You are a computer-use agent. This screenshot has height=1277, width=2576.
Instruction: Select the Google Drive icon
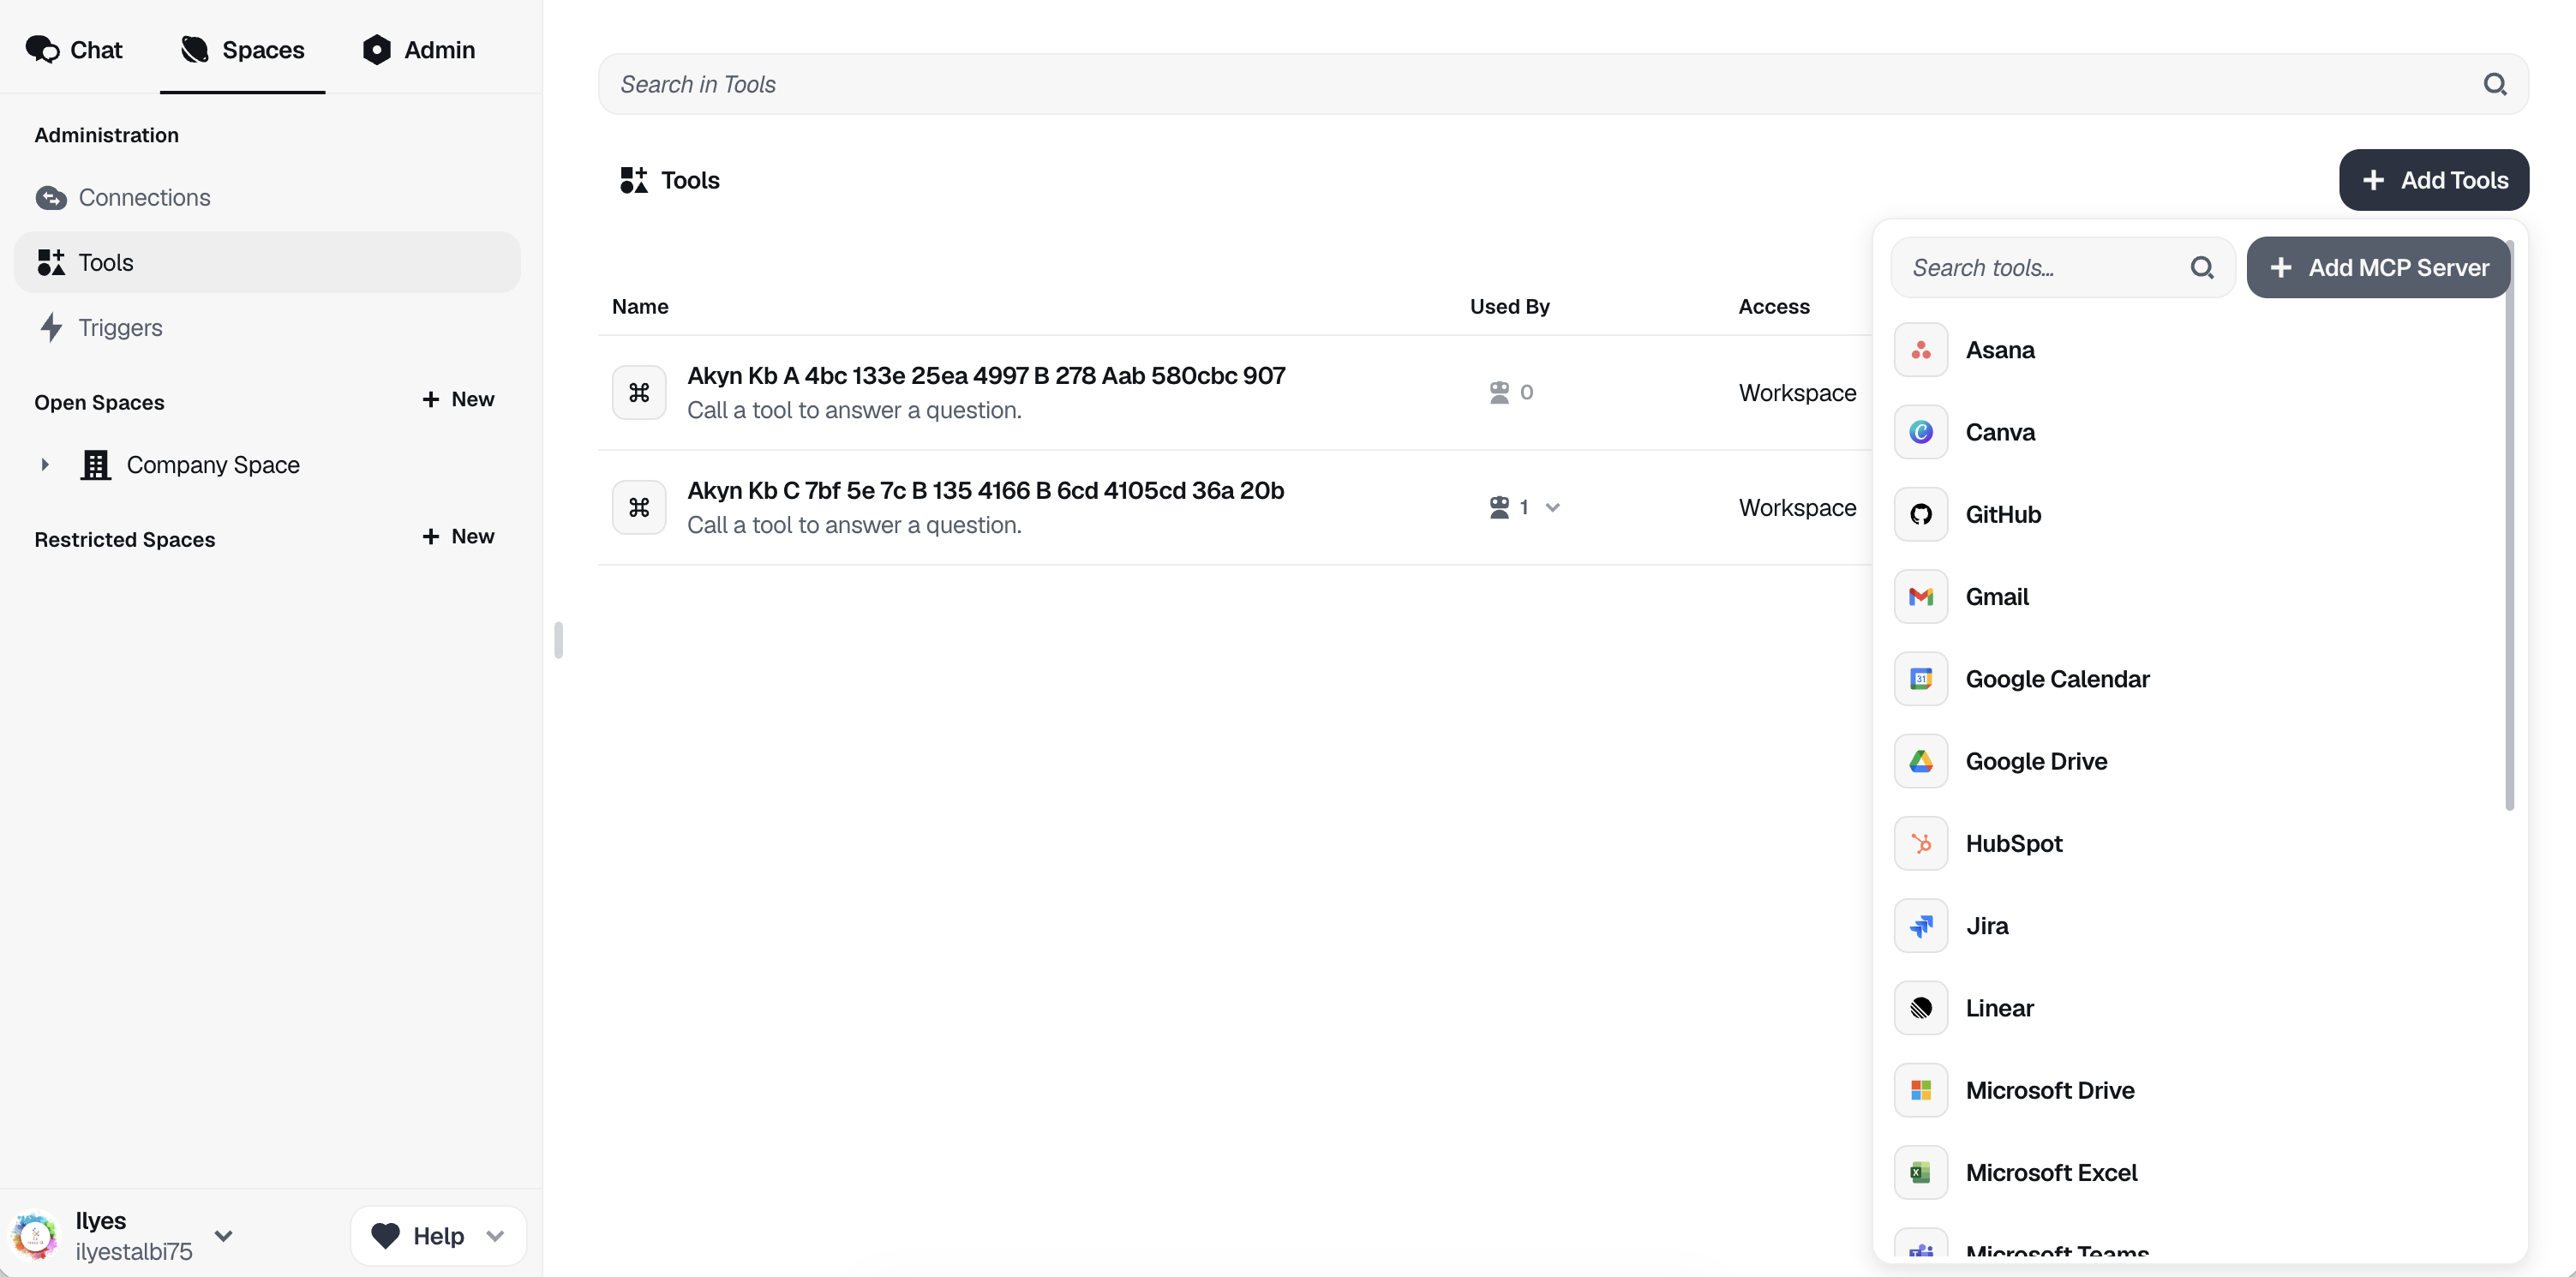[x=1920, y=761]
